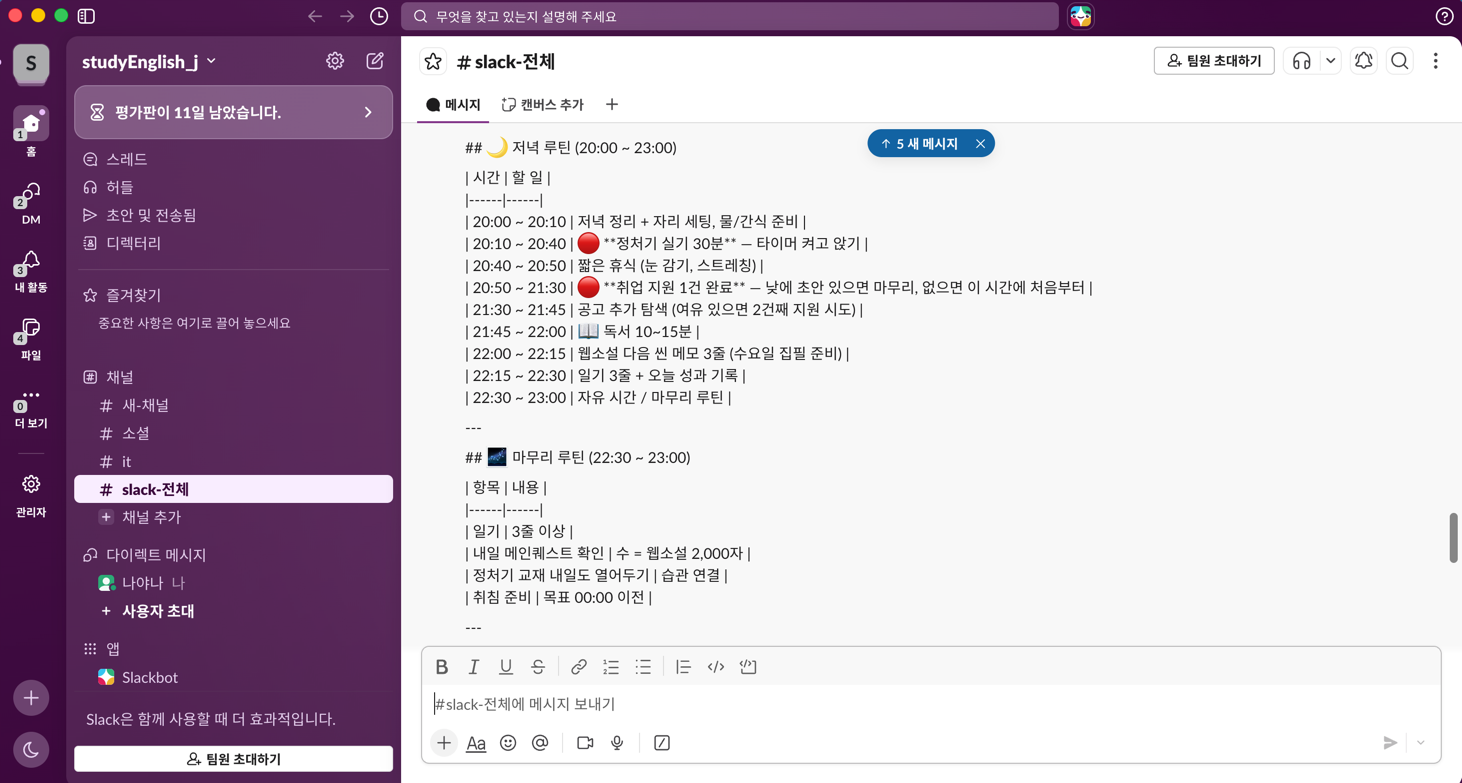The height and width of the screenshot is (783, 1462).
Task: Open 관리자 settings in left rail
Action: pos(31,495)
